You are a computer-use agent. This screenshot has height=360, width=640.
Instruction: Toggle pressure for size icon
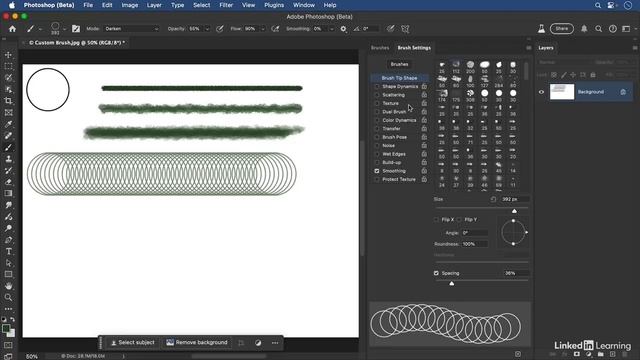pos(391,29)
